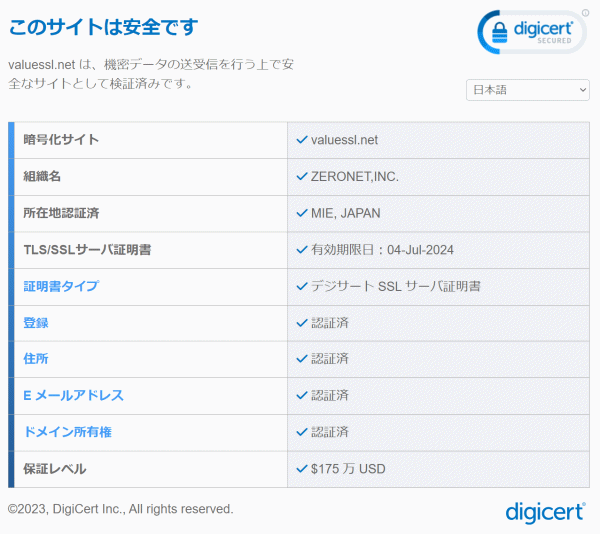Screen dimensions: 600x534
Task: Select the 有効期限日：04-Jul-2024 value
Action: pos(382,250)
